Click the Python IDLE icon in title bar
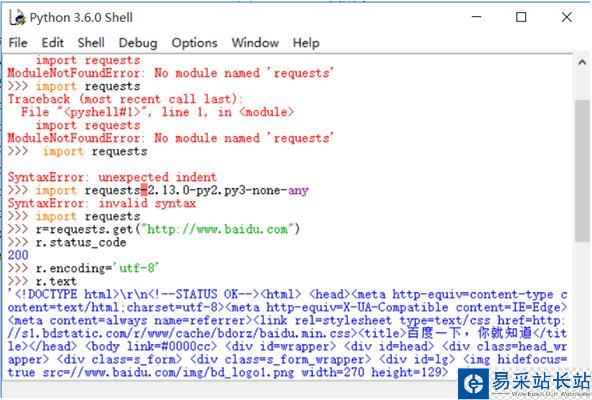The width and height of the screenshot is (592, 400). pos(17,17)
